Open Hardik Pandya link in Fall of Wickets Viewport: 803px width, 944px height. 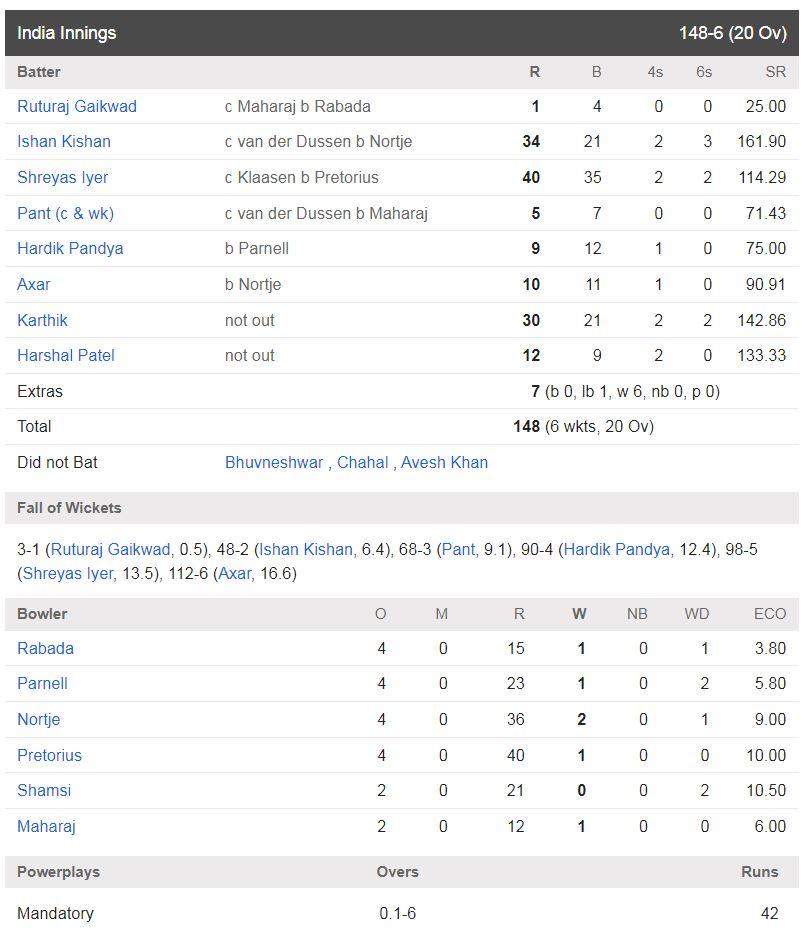coord(617,550)
